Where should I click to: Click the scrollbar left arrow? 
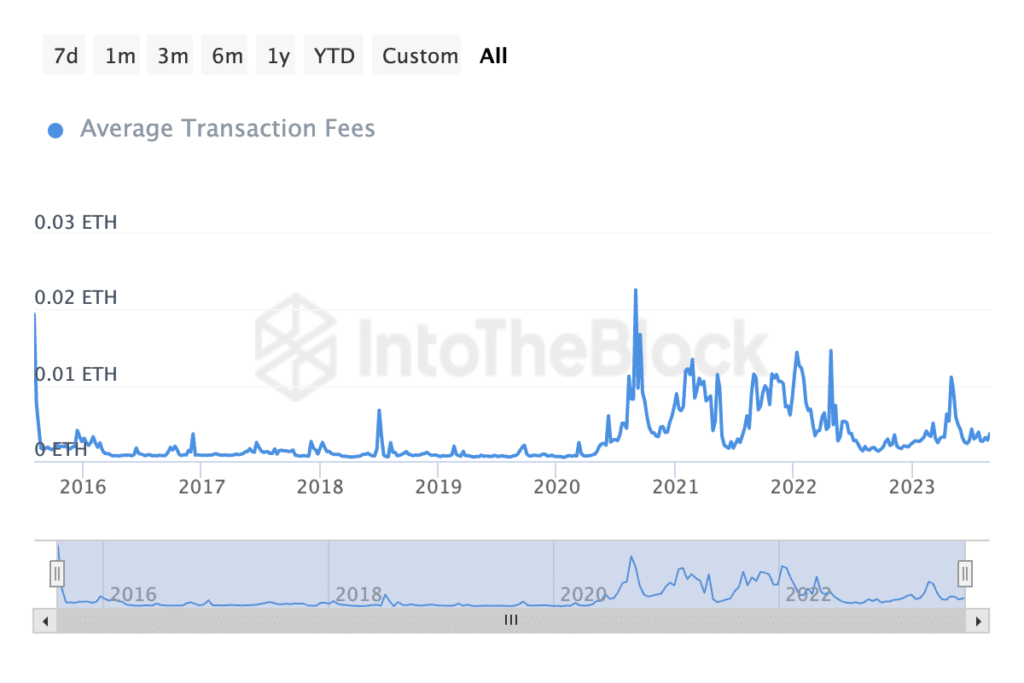coord(45,621)
